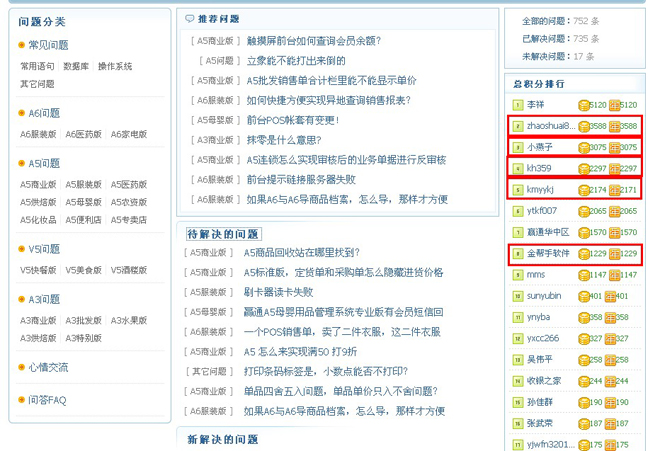Select the 数据库 subcategory
The height and width of the screenshot is (451, 660).
[76, 67]
